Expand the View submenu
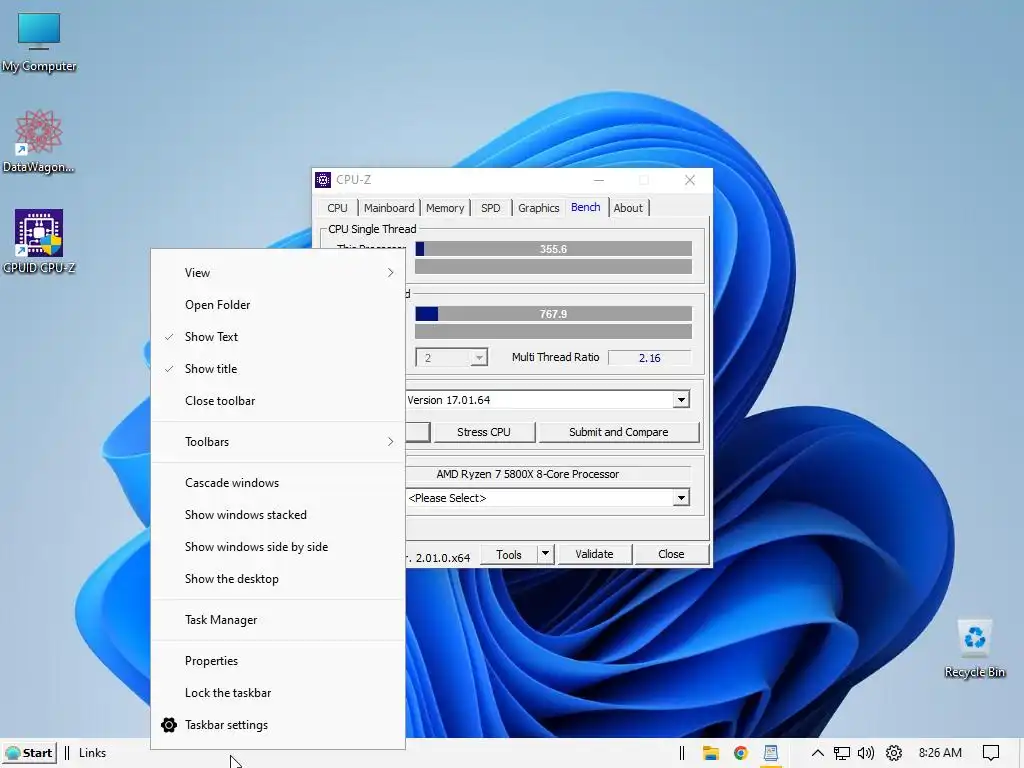The width and height of the screenshot is (1024, 768). (278, 273)
